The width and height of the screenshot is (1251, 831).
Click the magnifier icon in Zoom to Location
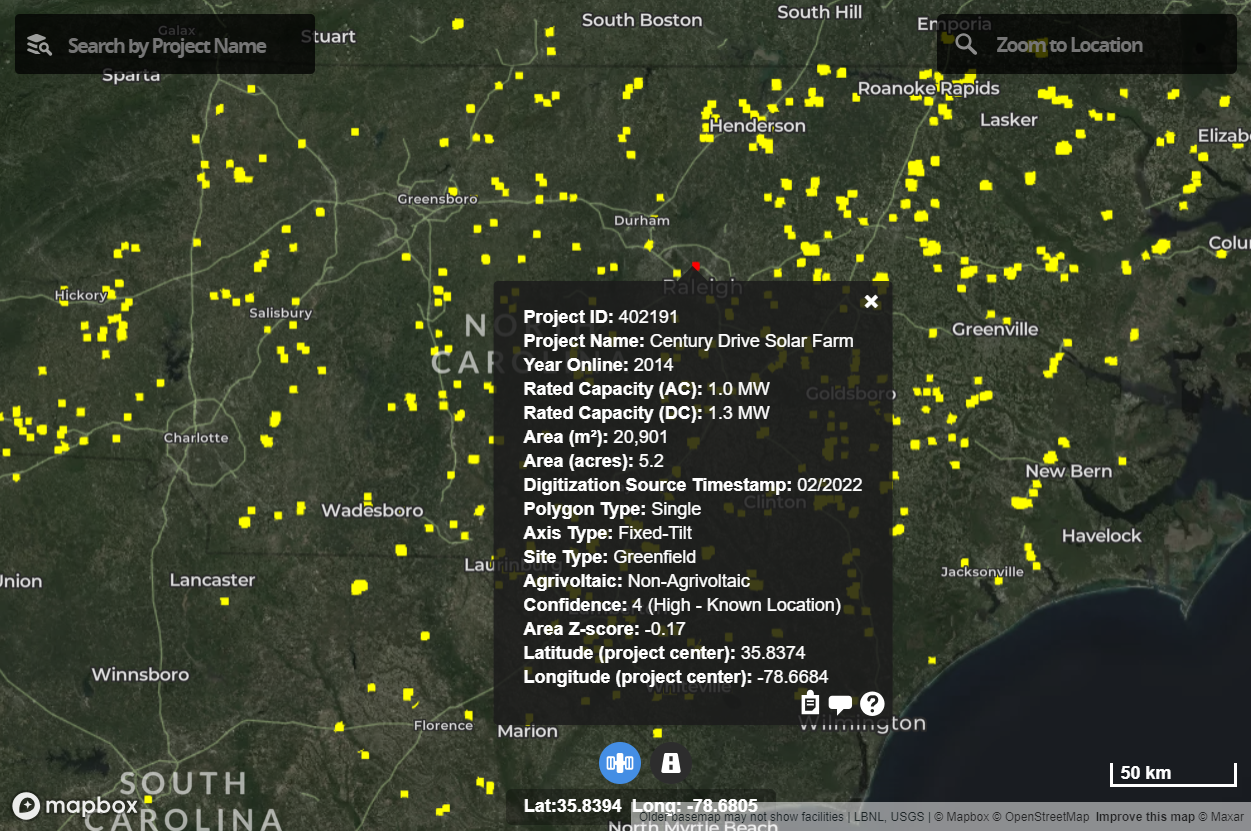pos(965,44)
